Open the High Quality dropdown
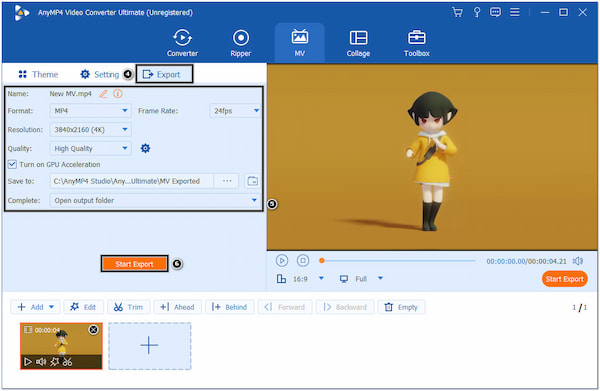The image size is (600, 391). (90, 148)
